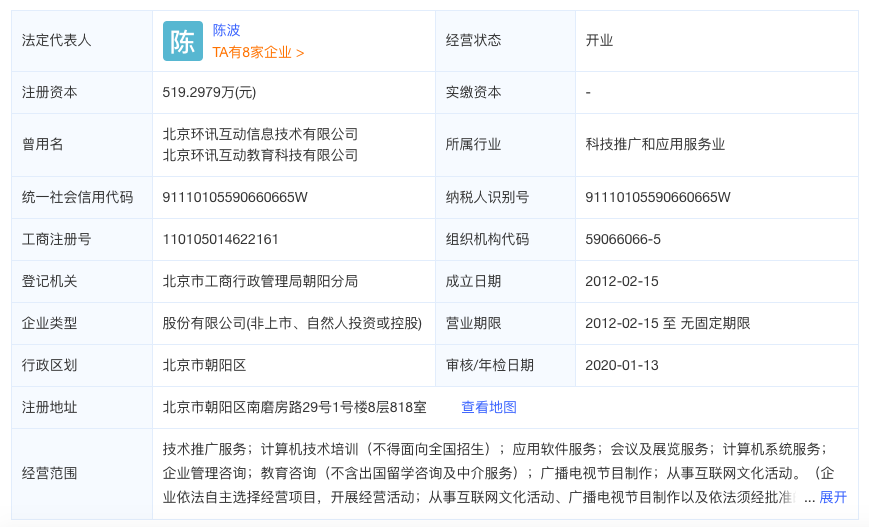Click the 工商注册号 label

pyautogui.click(x=57, y=239)
